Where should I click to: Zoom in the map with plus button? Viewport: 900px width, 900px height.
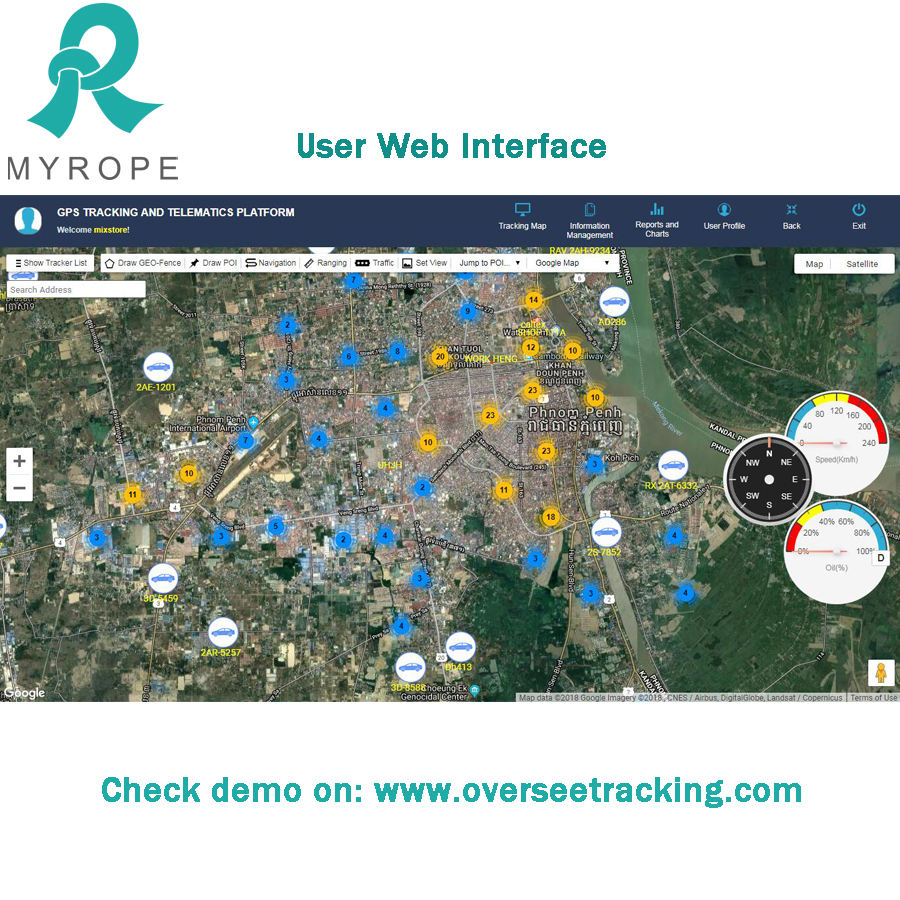click(x=20, y=461)
